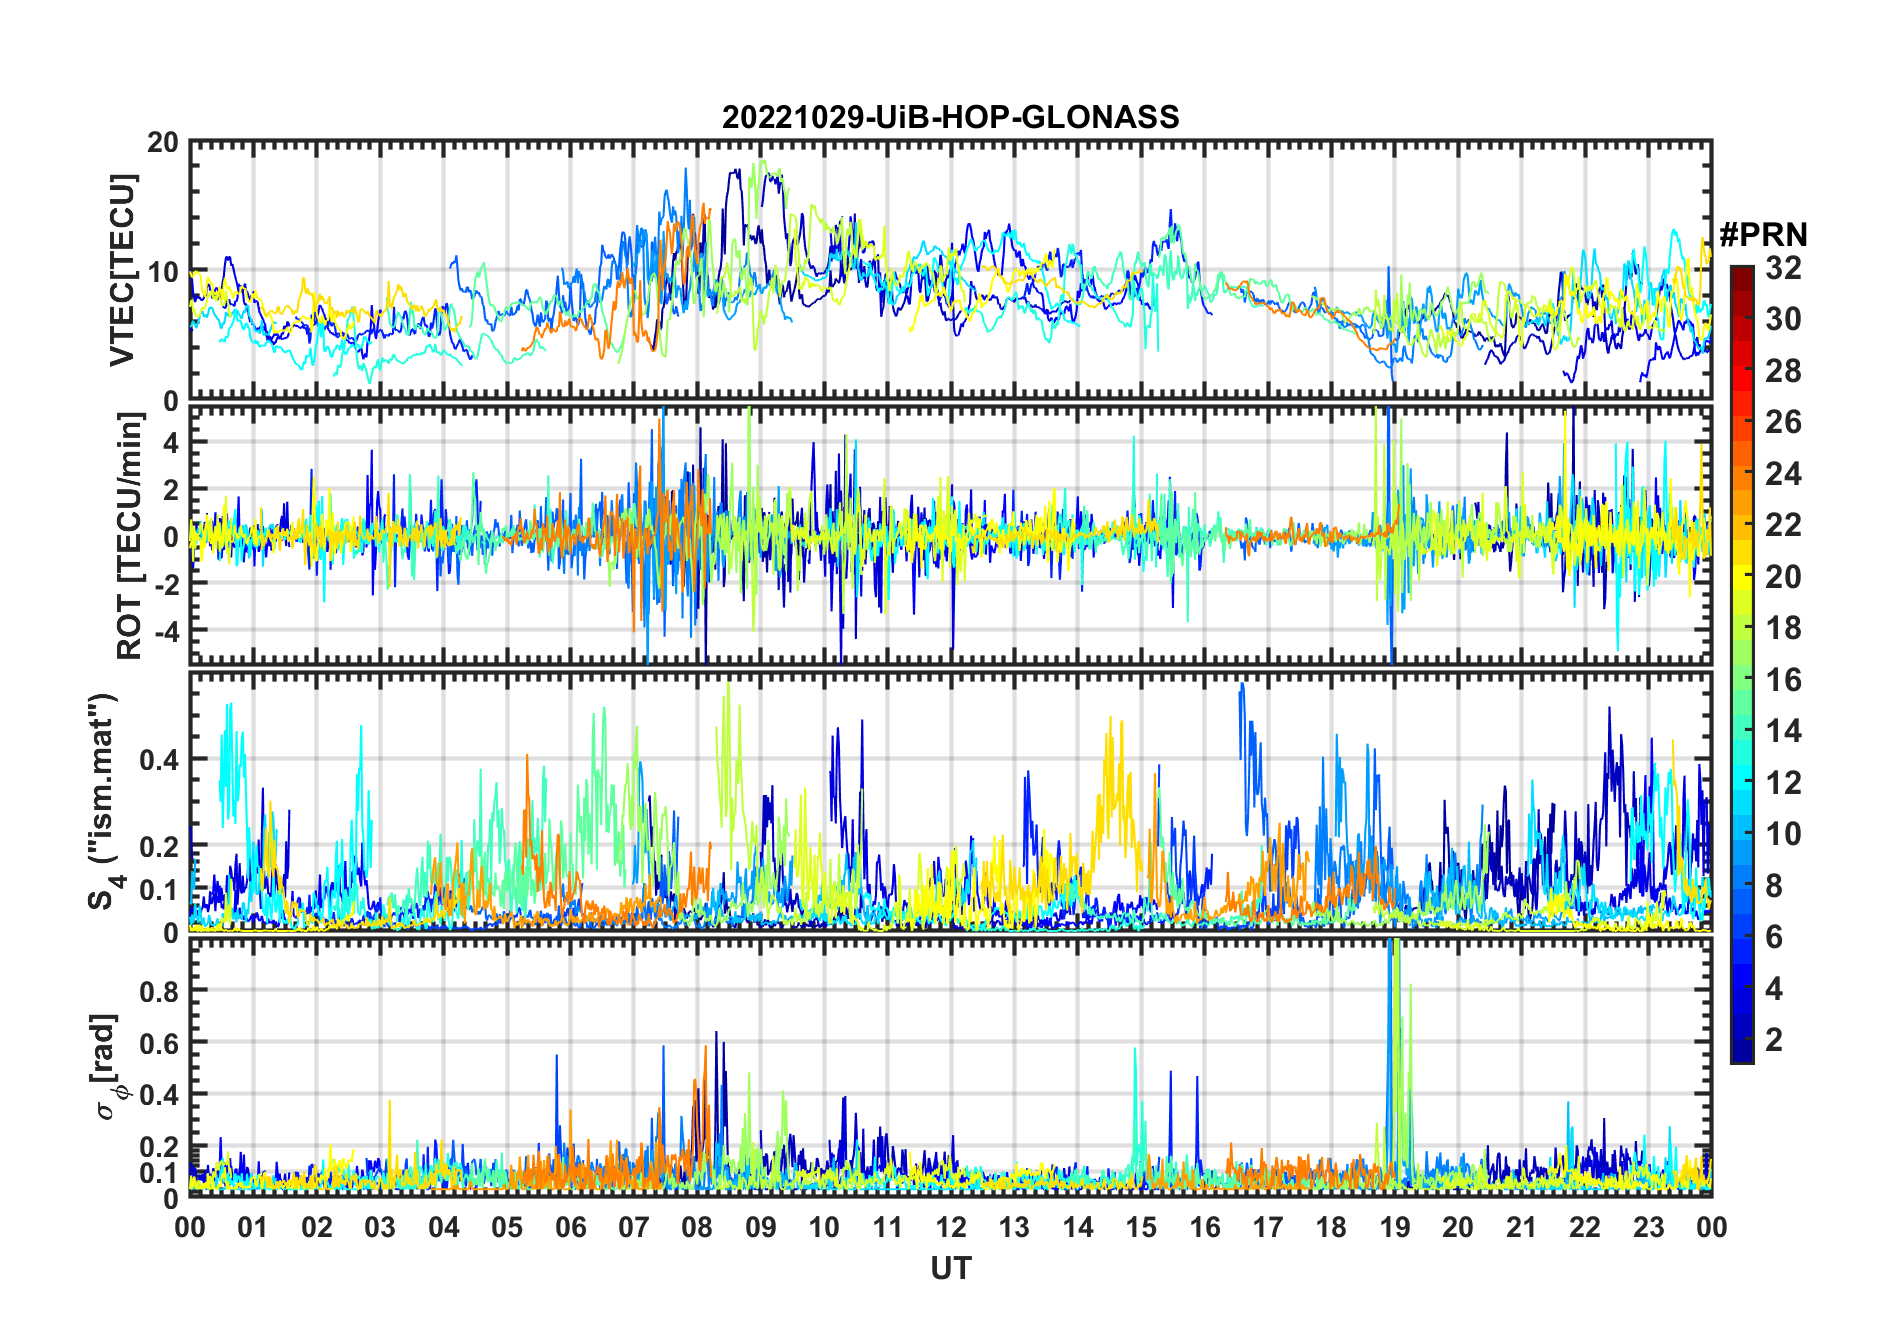
Task: Click x-axis tick label 19
Action: click(1395, 1227)
